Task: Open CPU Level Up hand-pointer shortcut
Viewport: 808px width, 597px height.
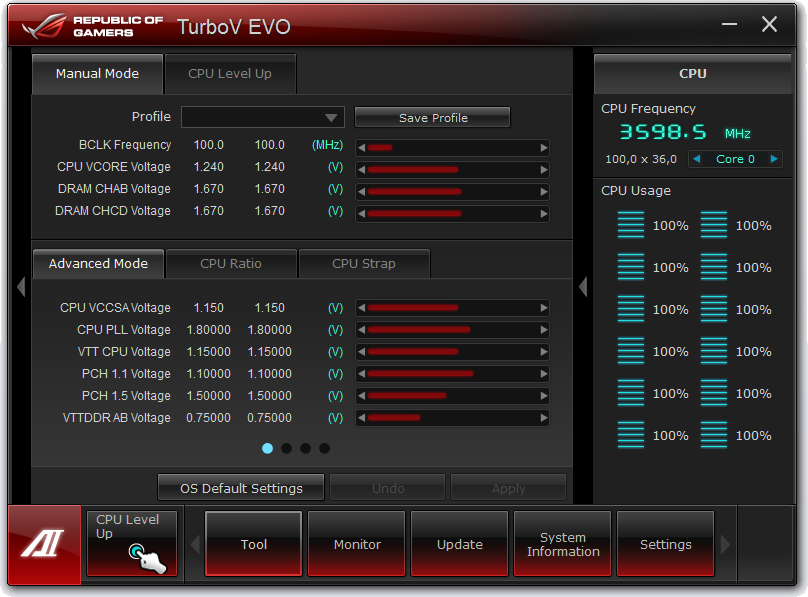Action: (x=132, y=543)
